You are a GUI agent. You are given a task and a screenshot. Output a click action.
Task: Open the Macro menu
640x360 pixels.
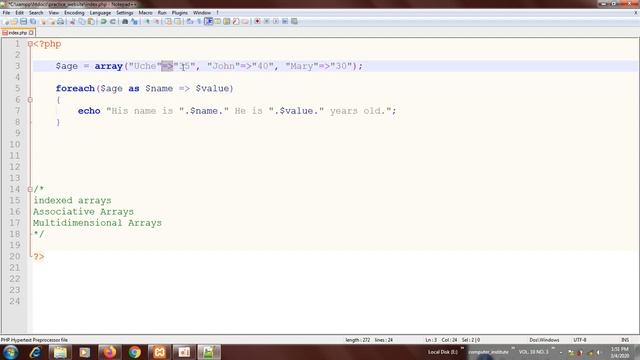coord(145,13)
